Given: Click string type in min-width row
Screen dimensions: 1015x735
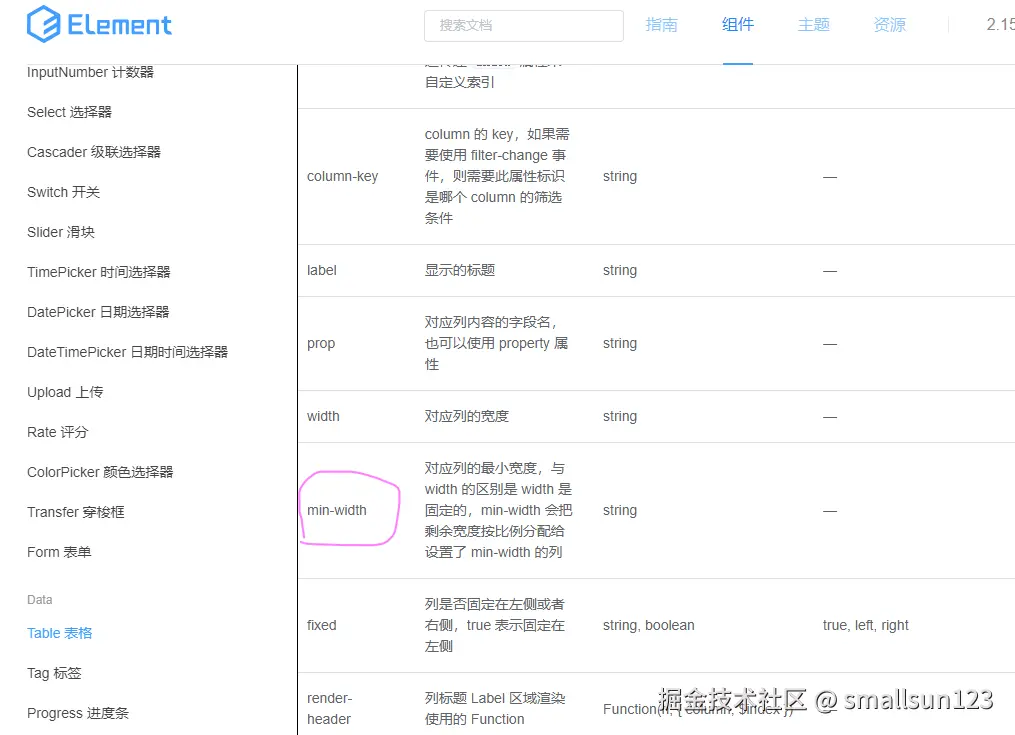Looking at the screenshot, I should click(x=620, y=510).
